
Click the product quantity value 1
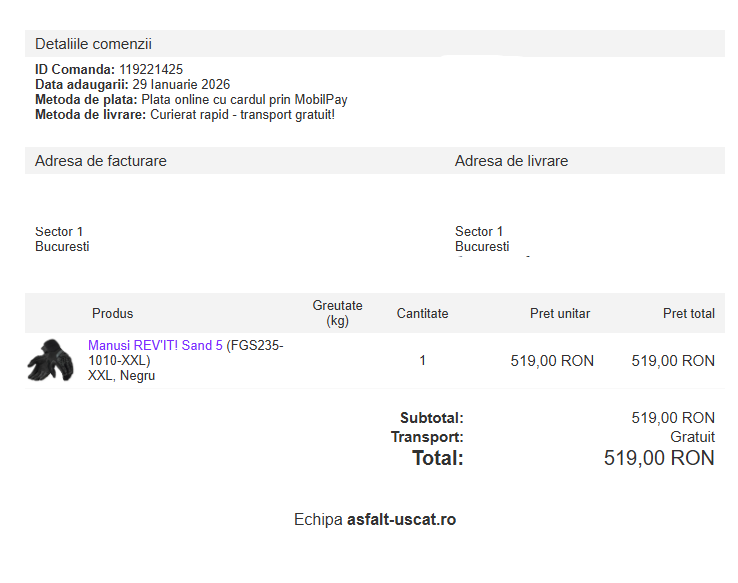(x=422, y=361)
